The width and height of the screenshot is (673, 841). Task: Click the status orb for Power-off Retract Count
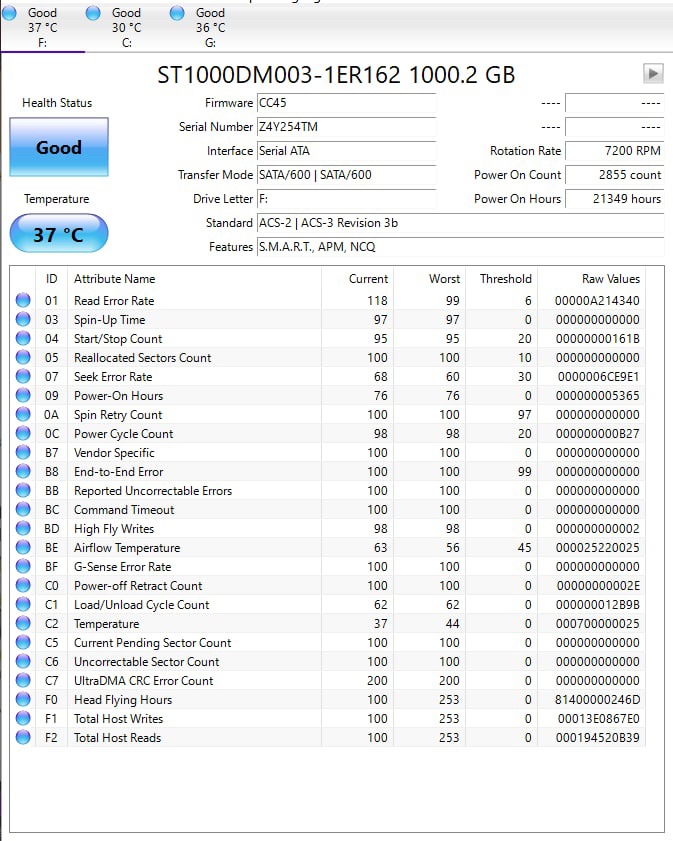[23, 585]
